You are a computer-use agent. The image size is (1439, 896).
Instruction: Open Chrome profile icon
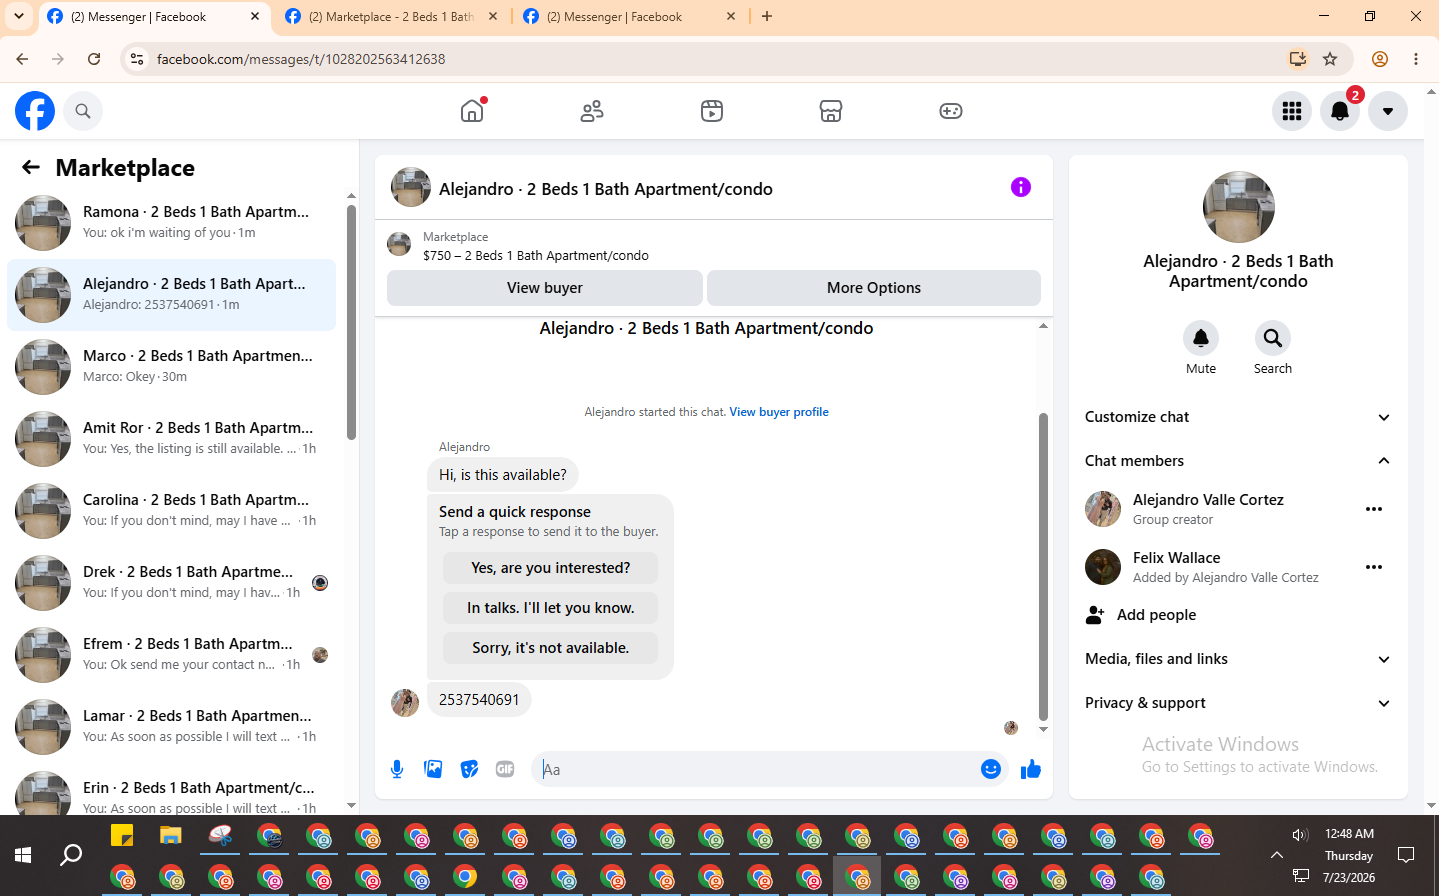click(1380, 59)
